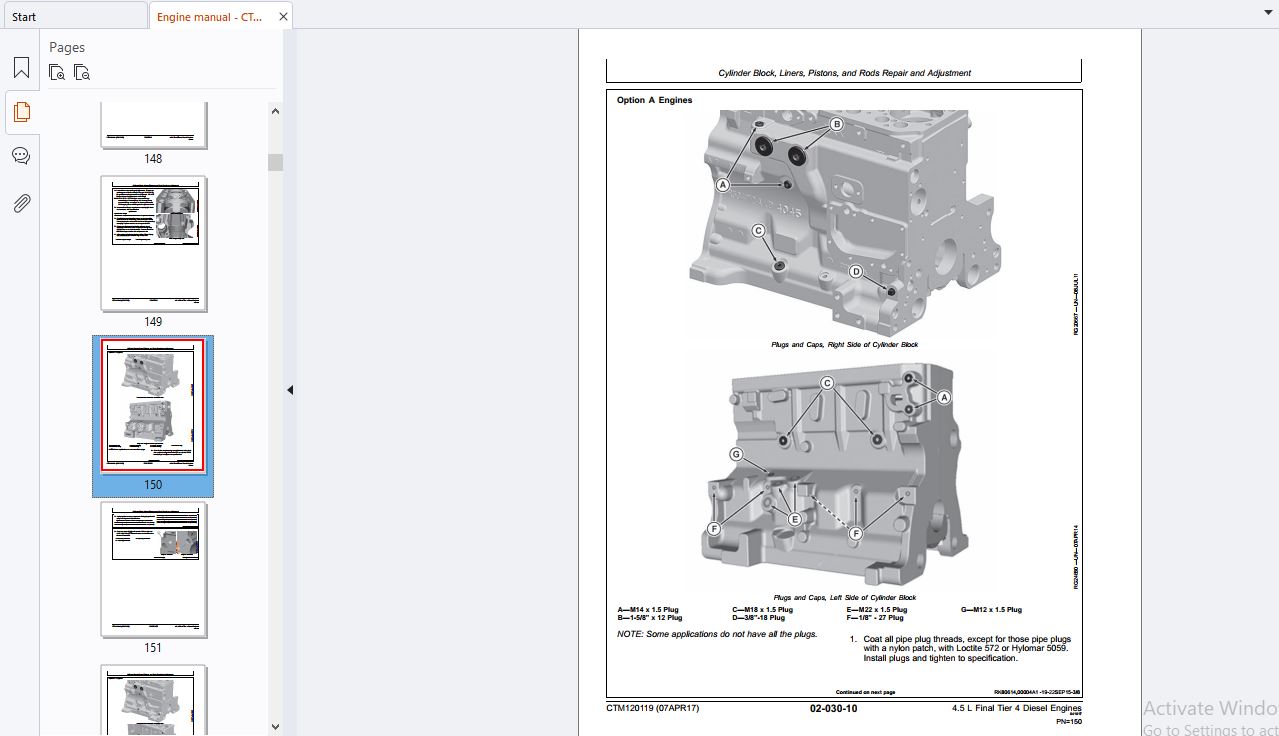Reduce page thumbnails with zoom-out icon
Screen dimensions: 1279x736
tap(82, 73)
